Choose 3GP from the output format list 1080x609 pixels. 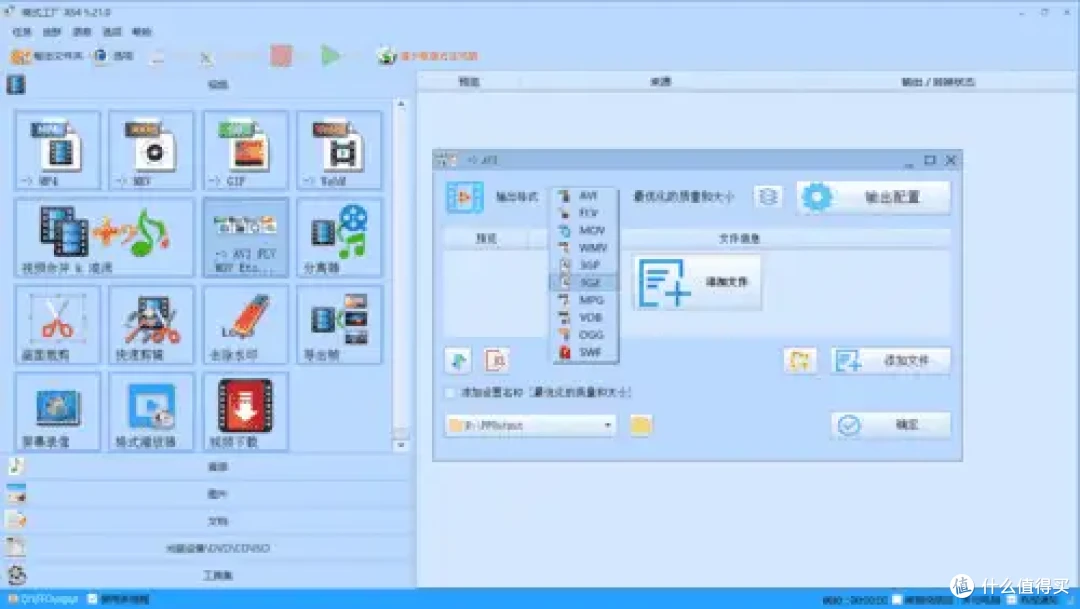[584, 265]
